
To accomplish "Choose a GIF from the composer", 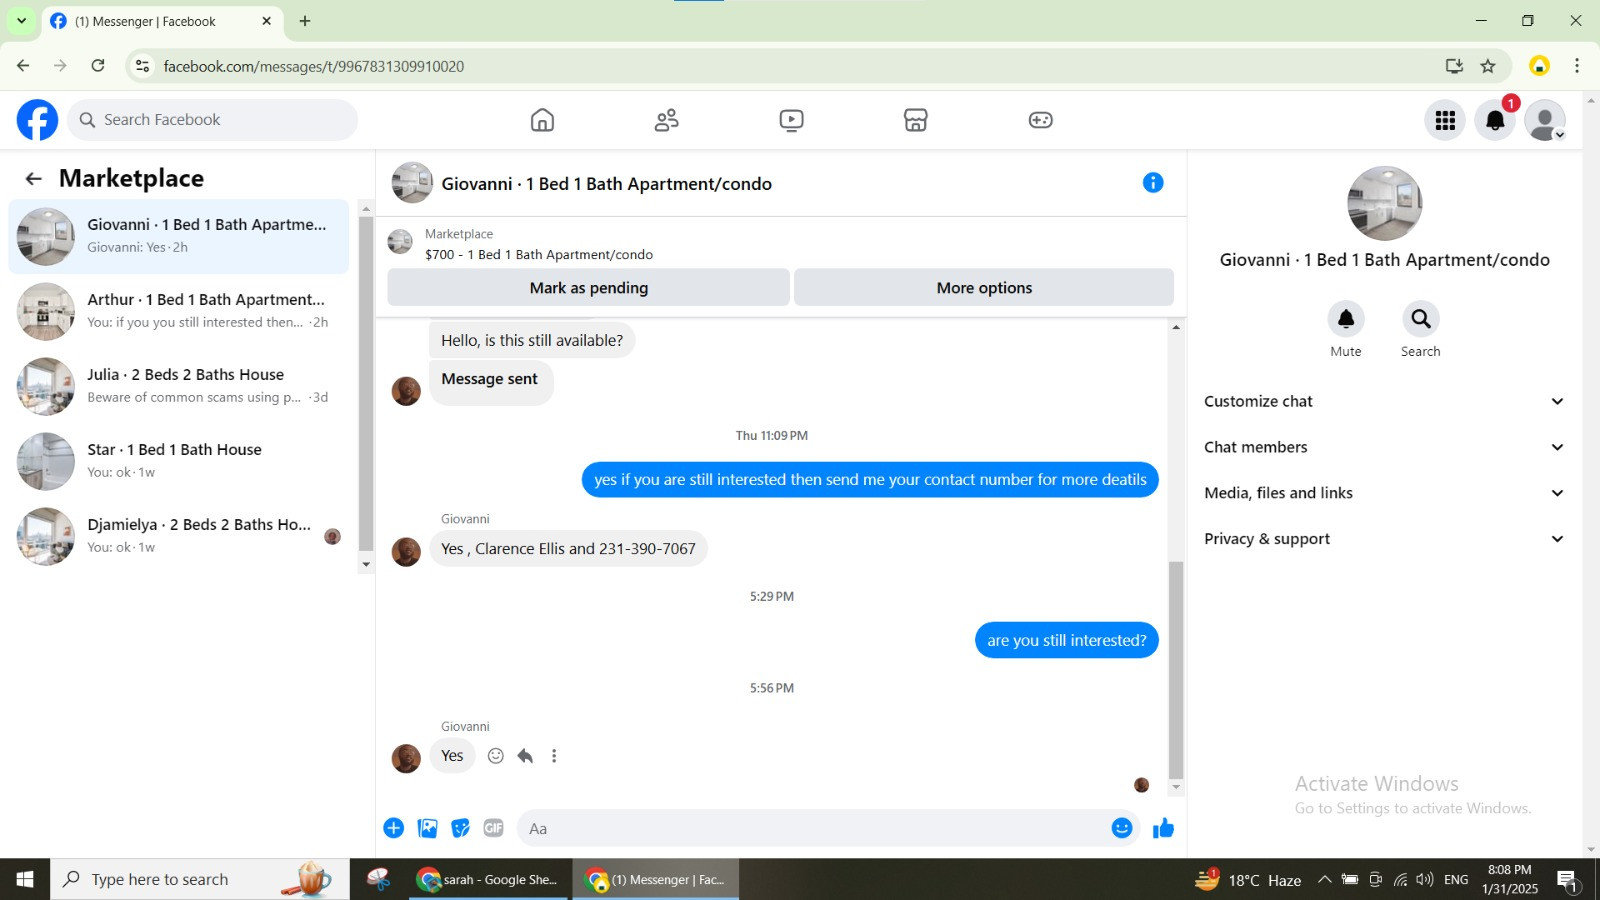I will (x=494, y=828).
